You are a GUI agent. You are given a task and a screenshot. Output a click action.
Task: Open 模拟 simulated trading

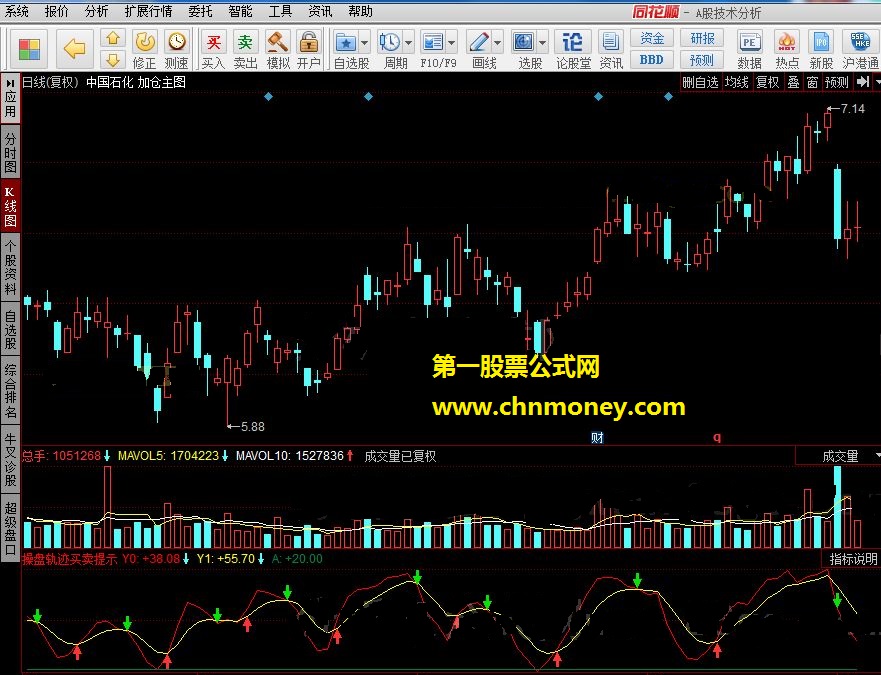point(278,48)
